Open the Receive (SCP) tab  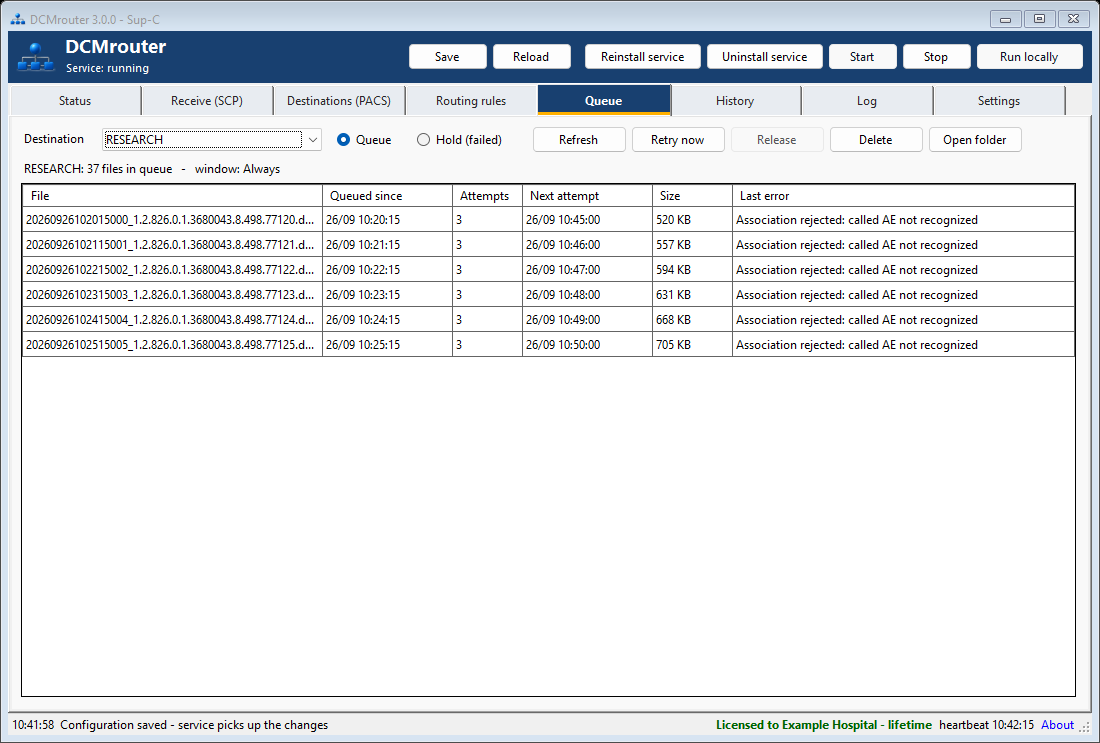[x=207, y=100]
